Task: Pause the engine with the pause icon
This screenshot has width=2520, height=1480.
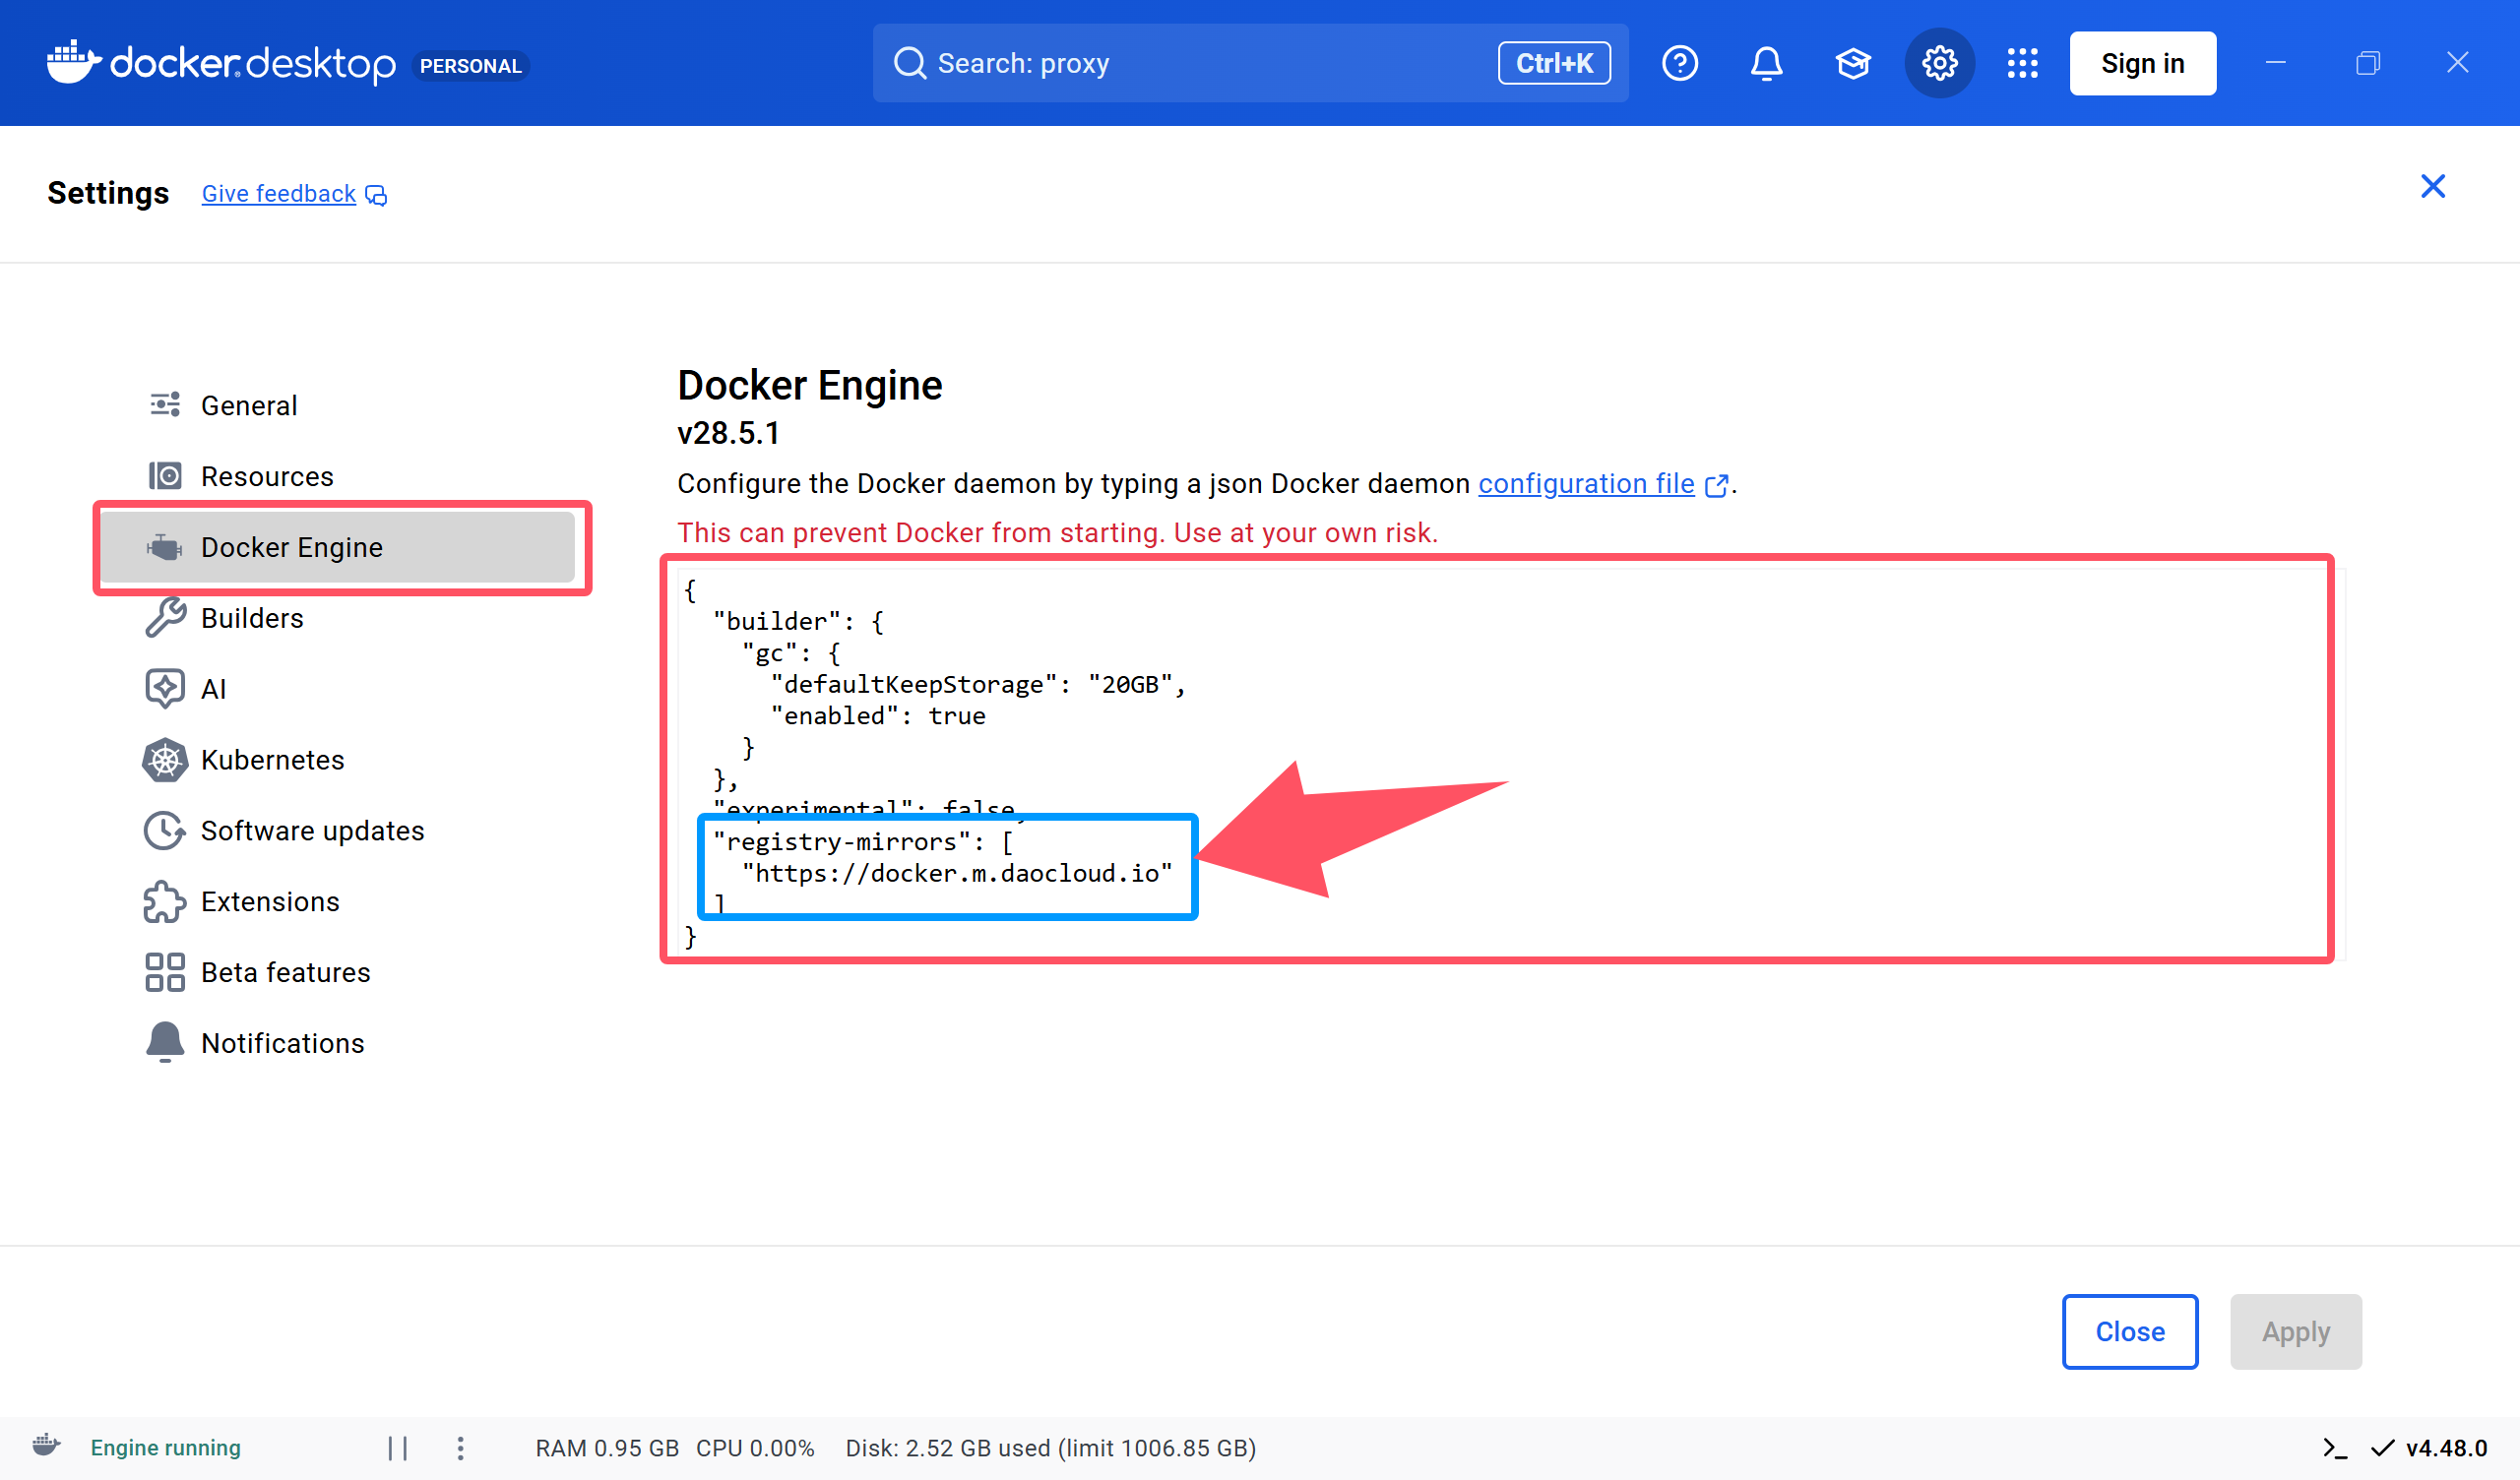Action: pyautogui.click(x=397, y=1448)
